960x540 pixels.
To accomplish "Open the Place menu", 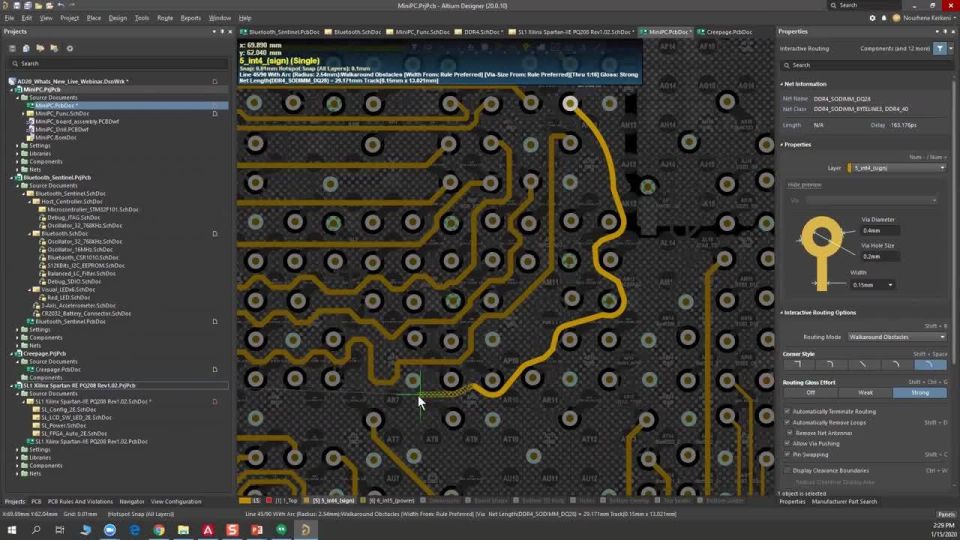I will 94,18.
